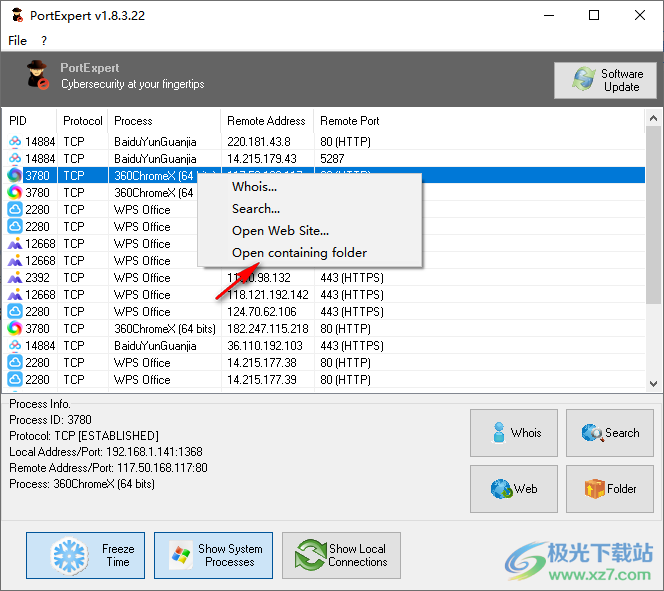The height and width of the screenshot is (591, 664).
Task: Click the scroll down arrow of the list
Action: click(653, 384)
